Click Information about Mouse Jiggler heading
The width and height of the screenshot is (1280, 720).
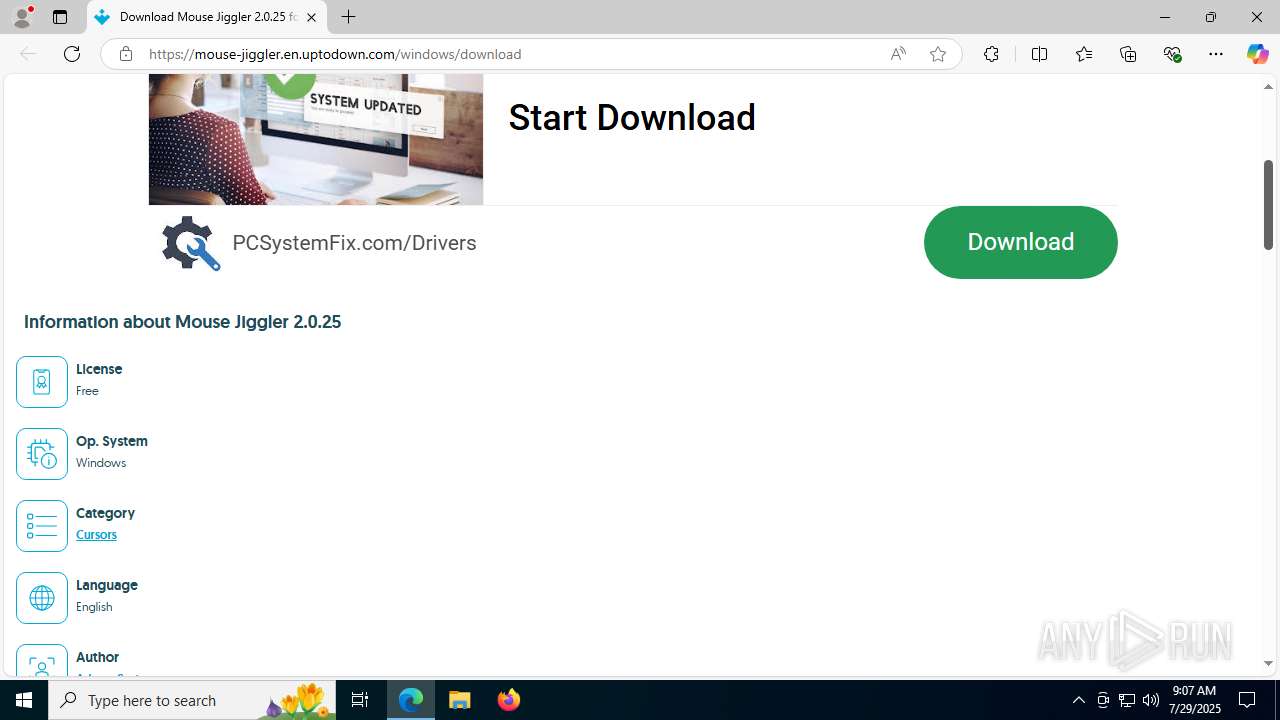pos(182,322)
